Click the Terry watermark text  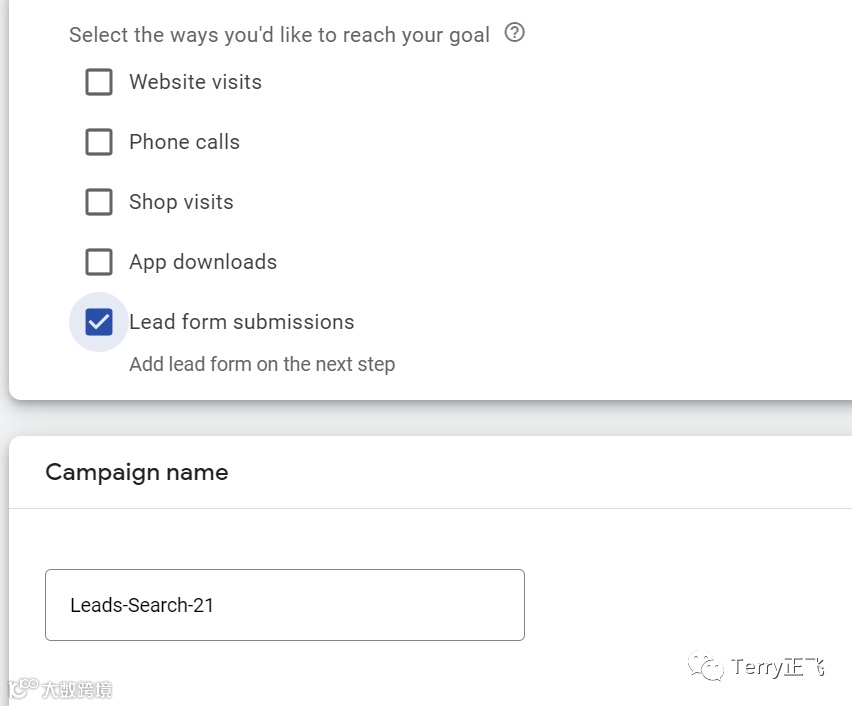point(778,667)
